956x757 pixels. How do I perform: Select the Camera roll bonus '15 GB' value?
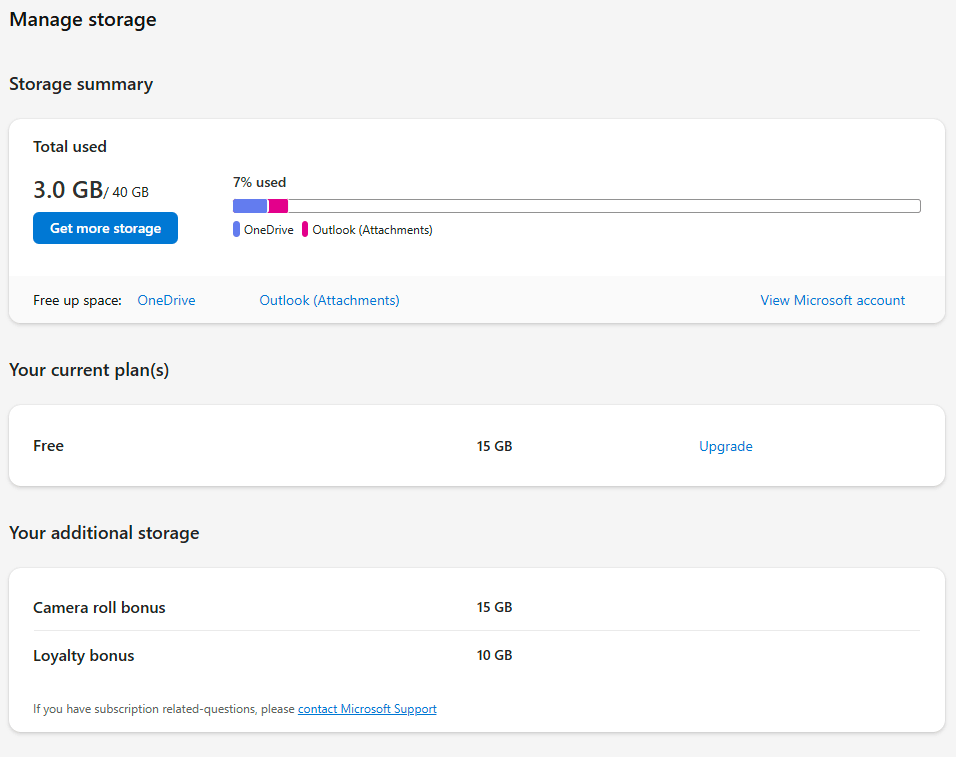(x=494, y=607)
